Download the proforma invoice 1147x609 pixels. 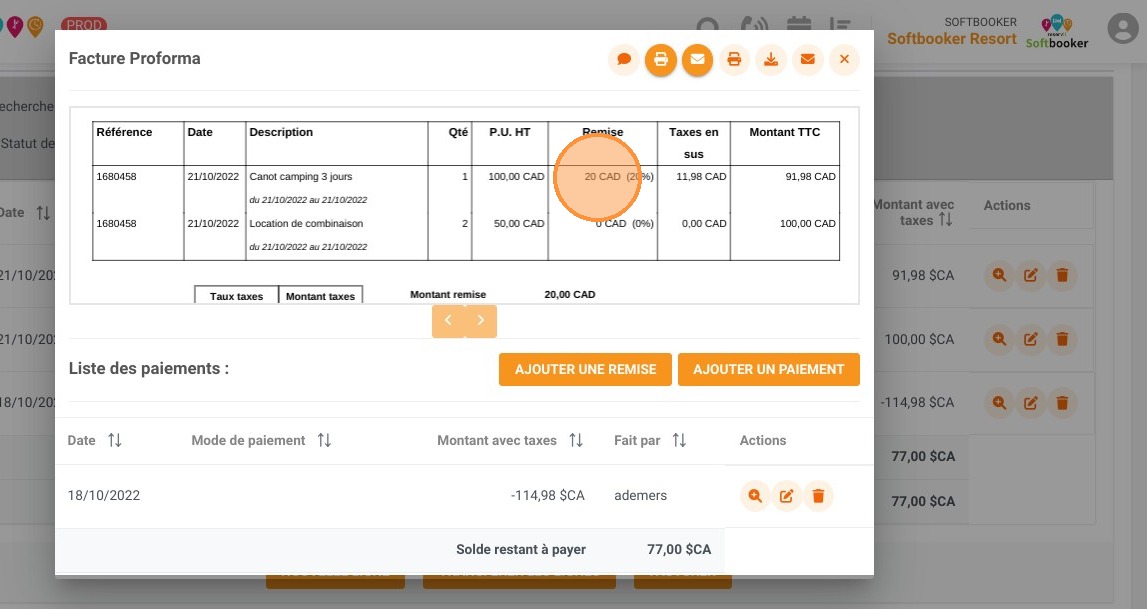pyautogui.click(x=771, y=59)
